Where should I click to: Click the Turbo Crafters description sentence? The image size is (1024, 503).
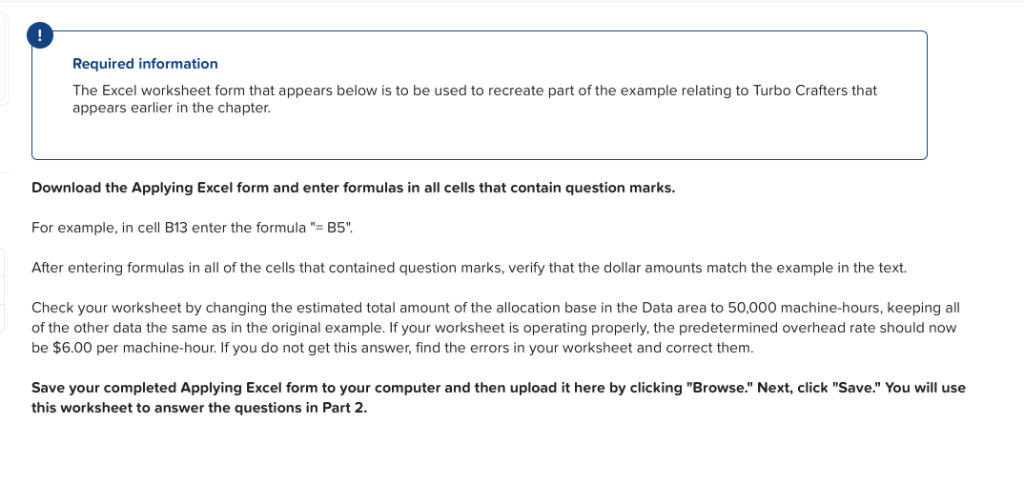[x=474, y=90]
